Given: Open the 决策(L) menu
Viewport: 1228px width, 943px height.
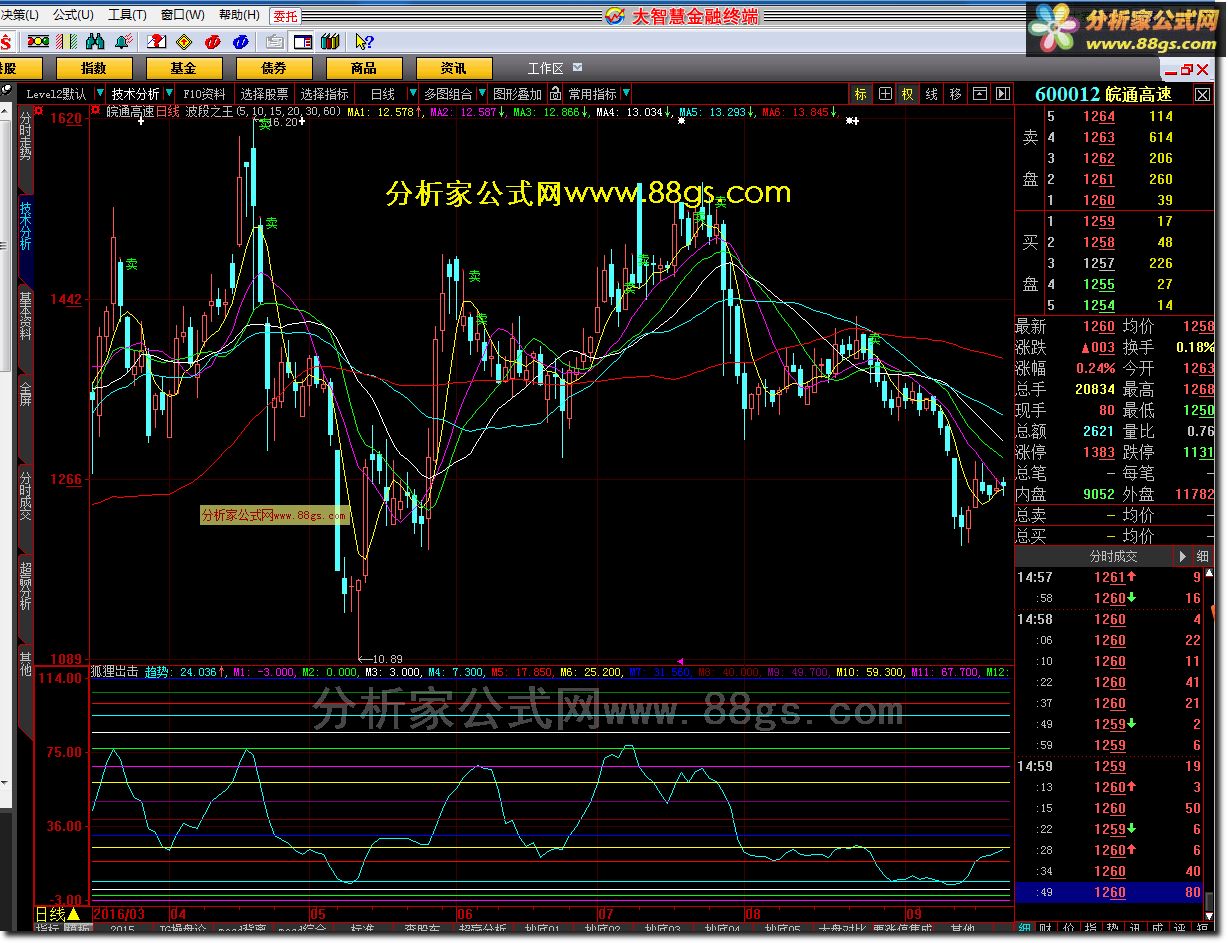Looking at the screenshot, I should point(19,15).
